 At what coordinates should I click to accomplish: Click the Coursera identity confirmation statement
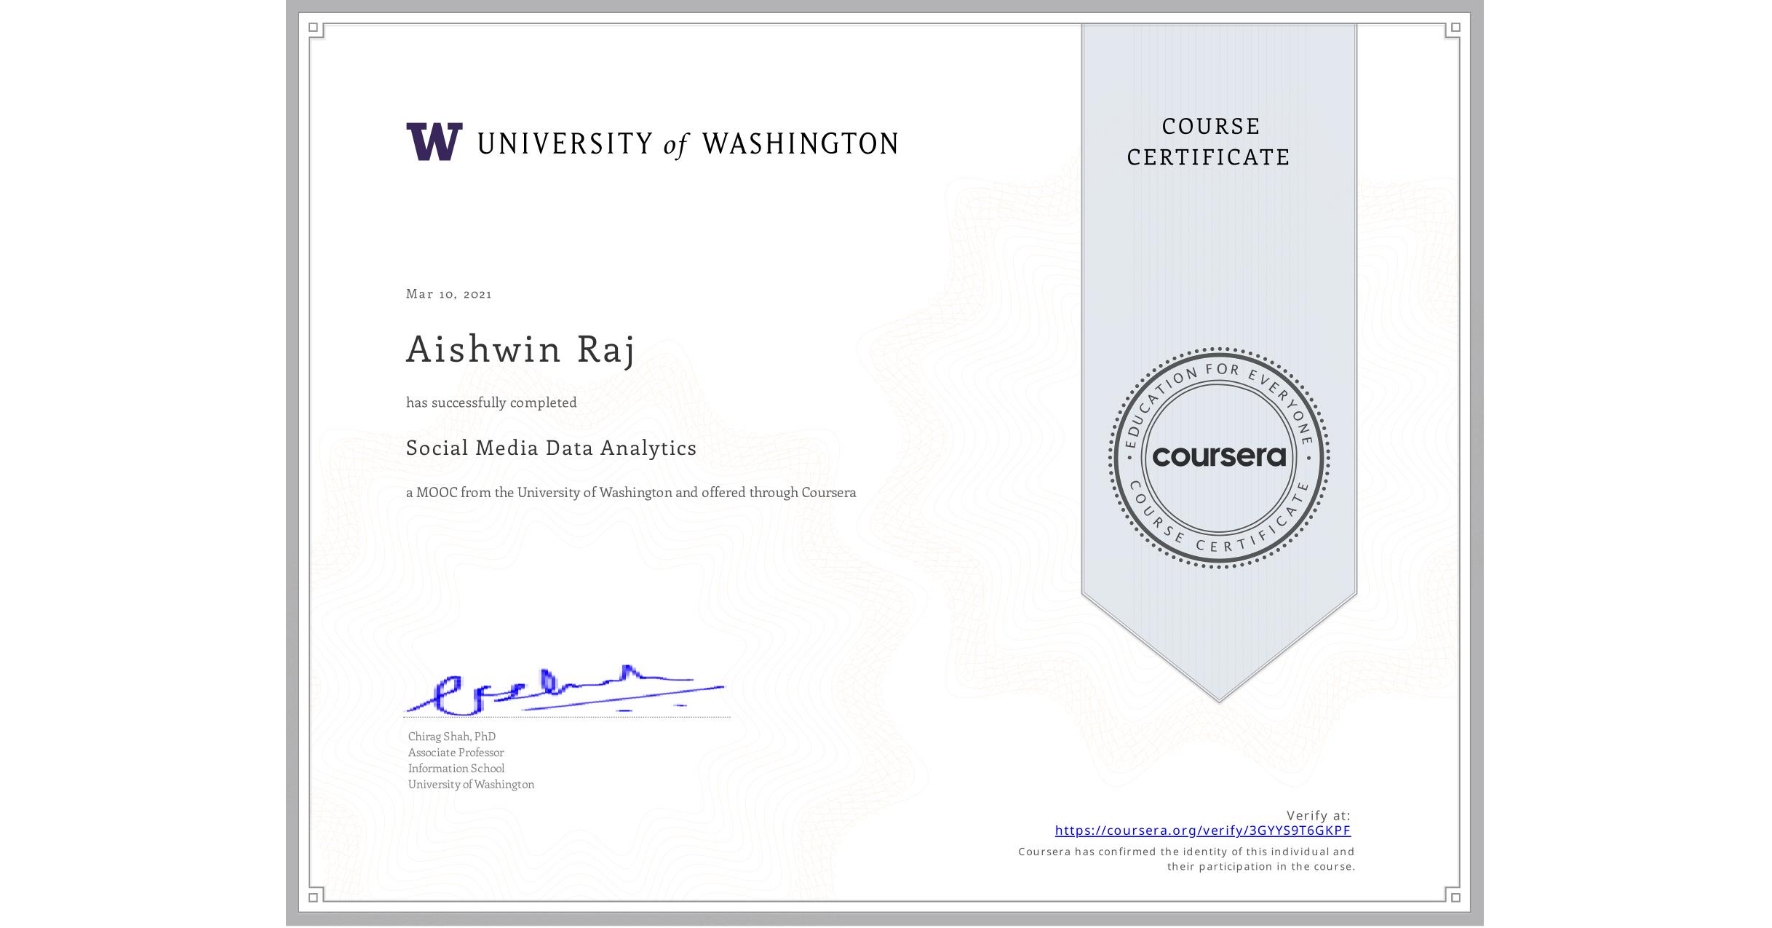click(1183, 857)
